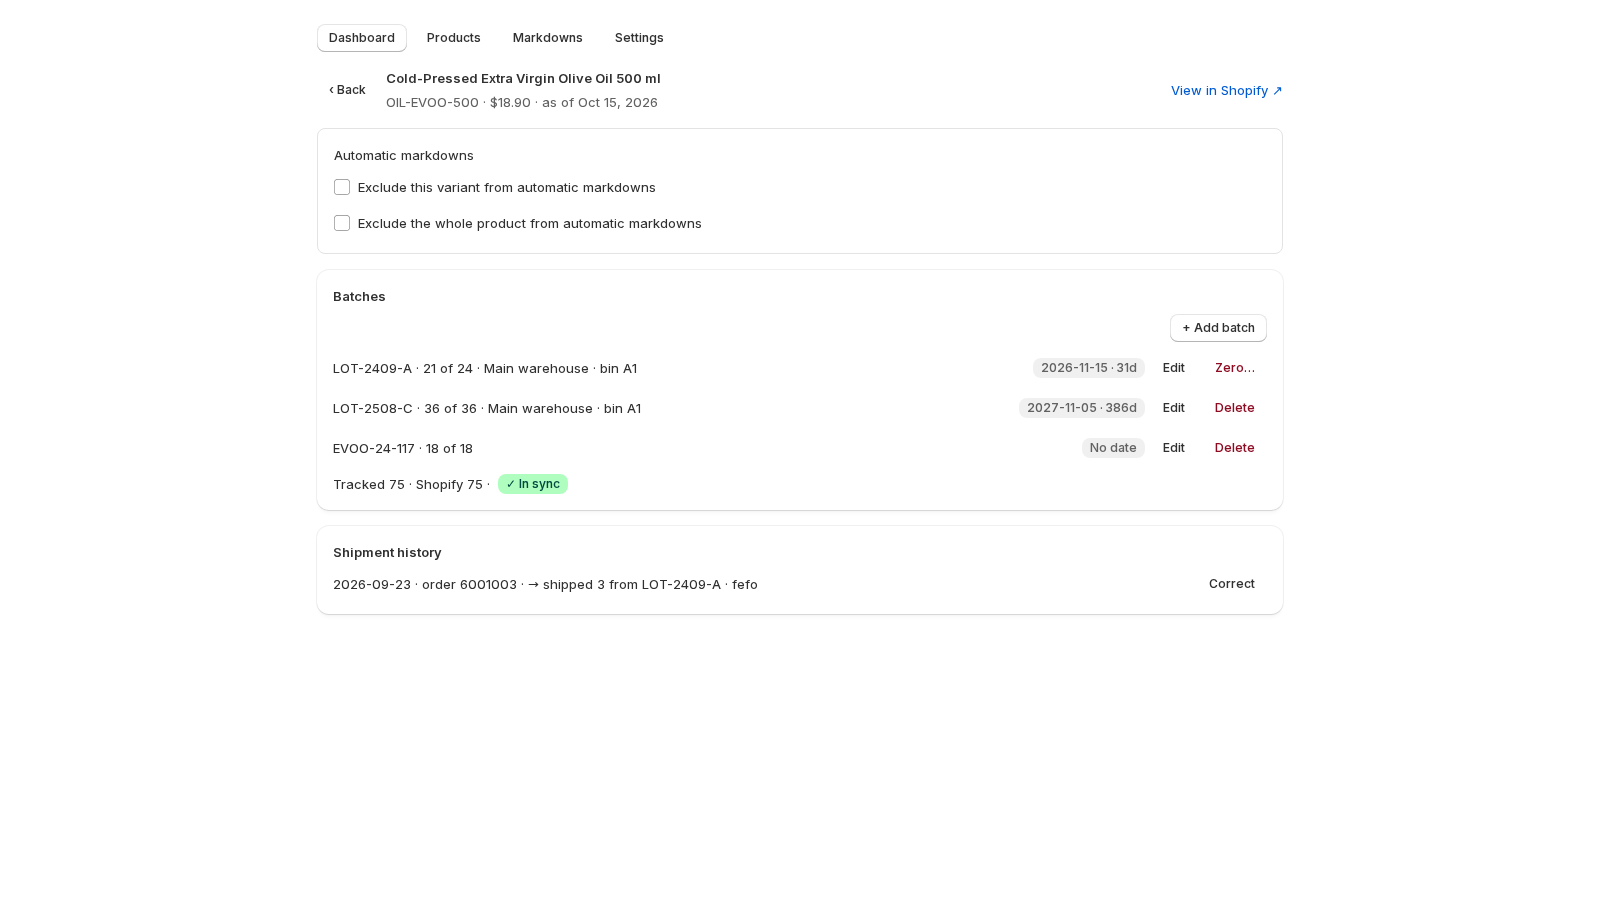Edit batch EVOO-24-117
The width and height of the screenshot is (1600, 900).
pos(1174,448)
